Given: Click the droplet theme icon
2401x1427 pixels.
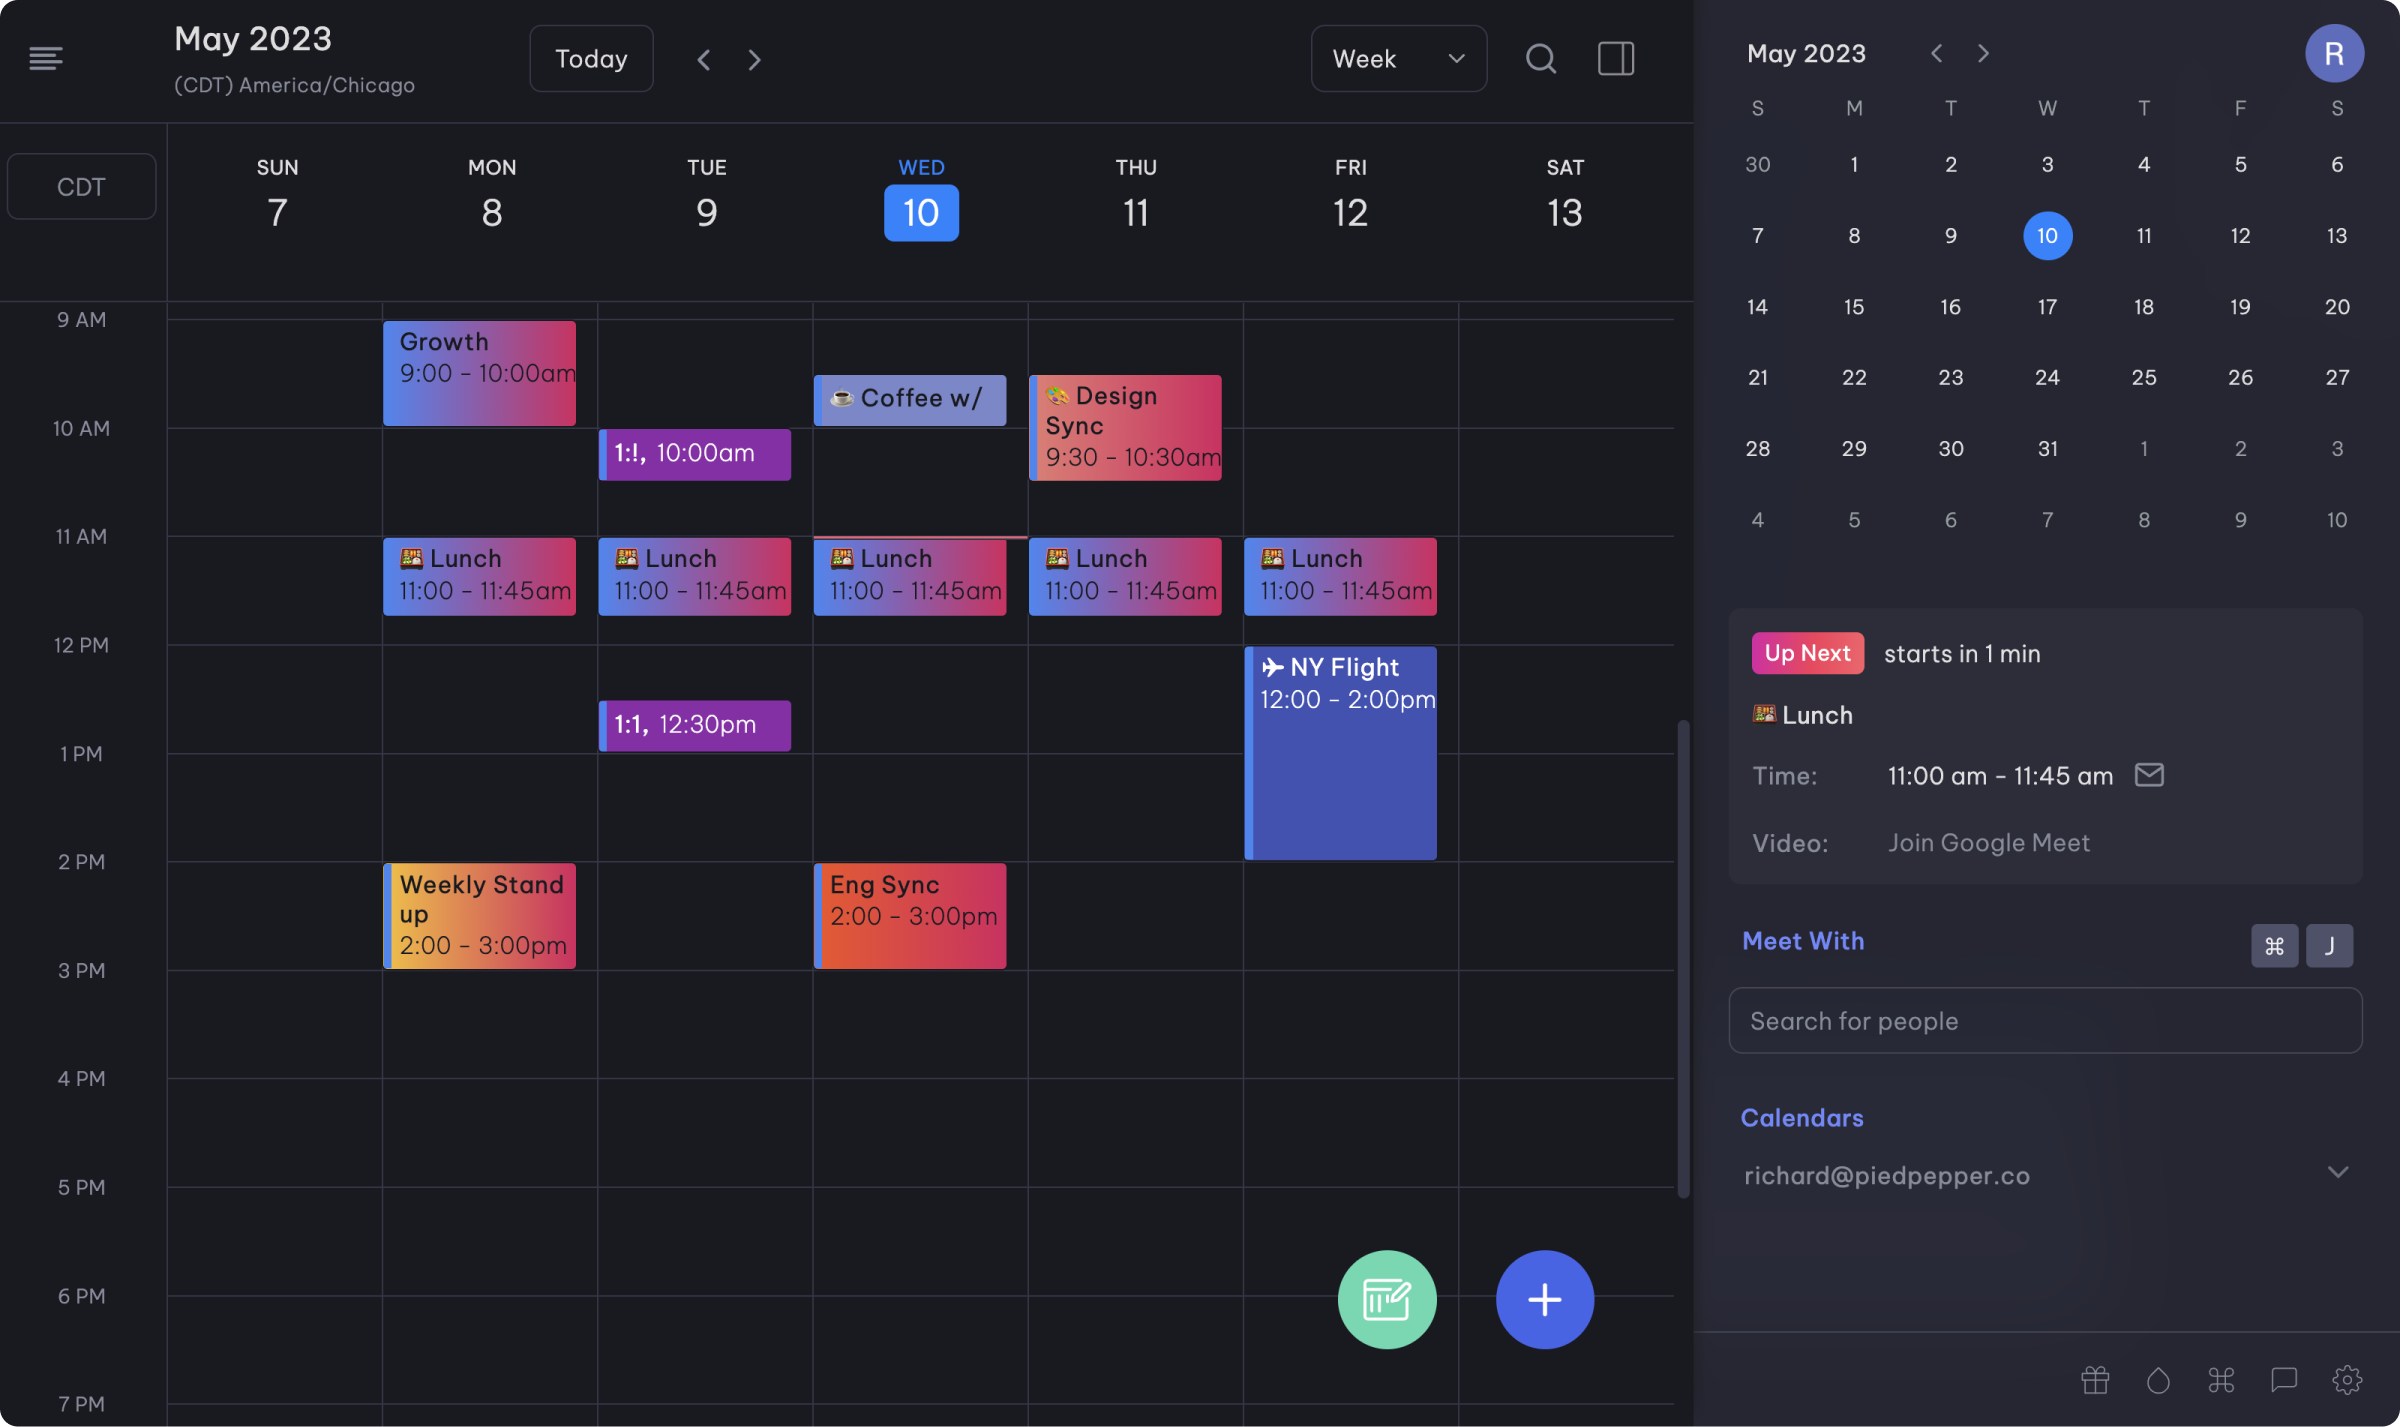Looking at the screenshot, I should (x=2158, y=1380).
